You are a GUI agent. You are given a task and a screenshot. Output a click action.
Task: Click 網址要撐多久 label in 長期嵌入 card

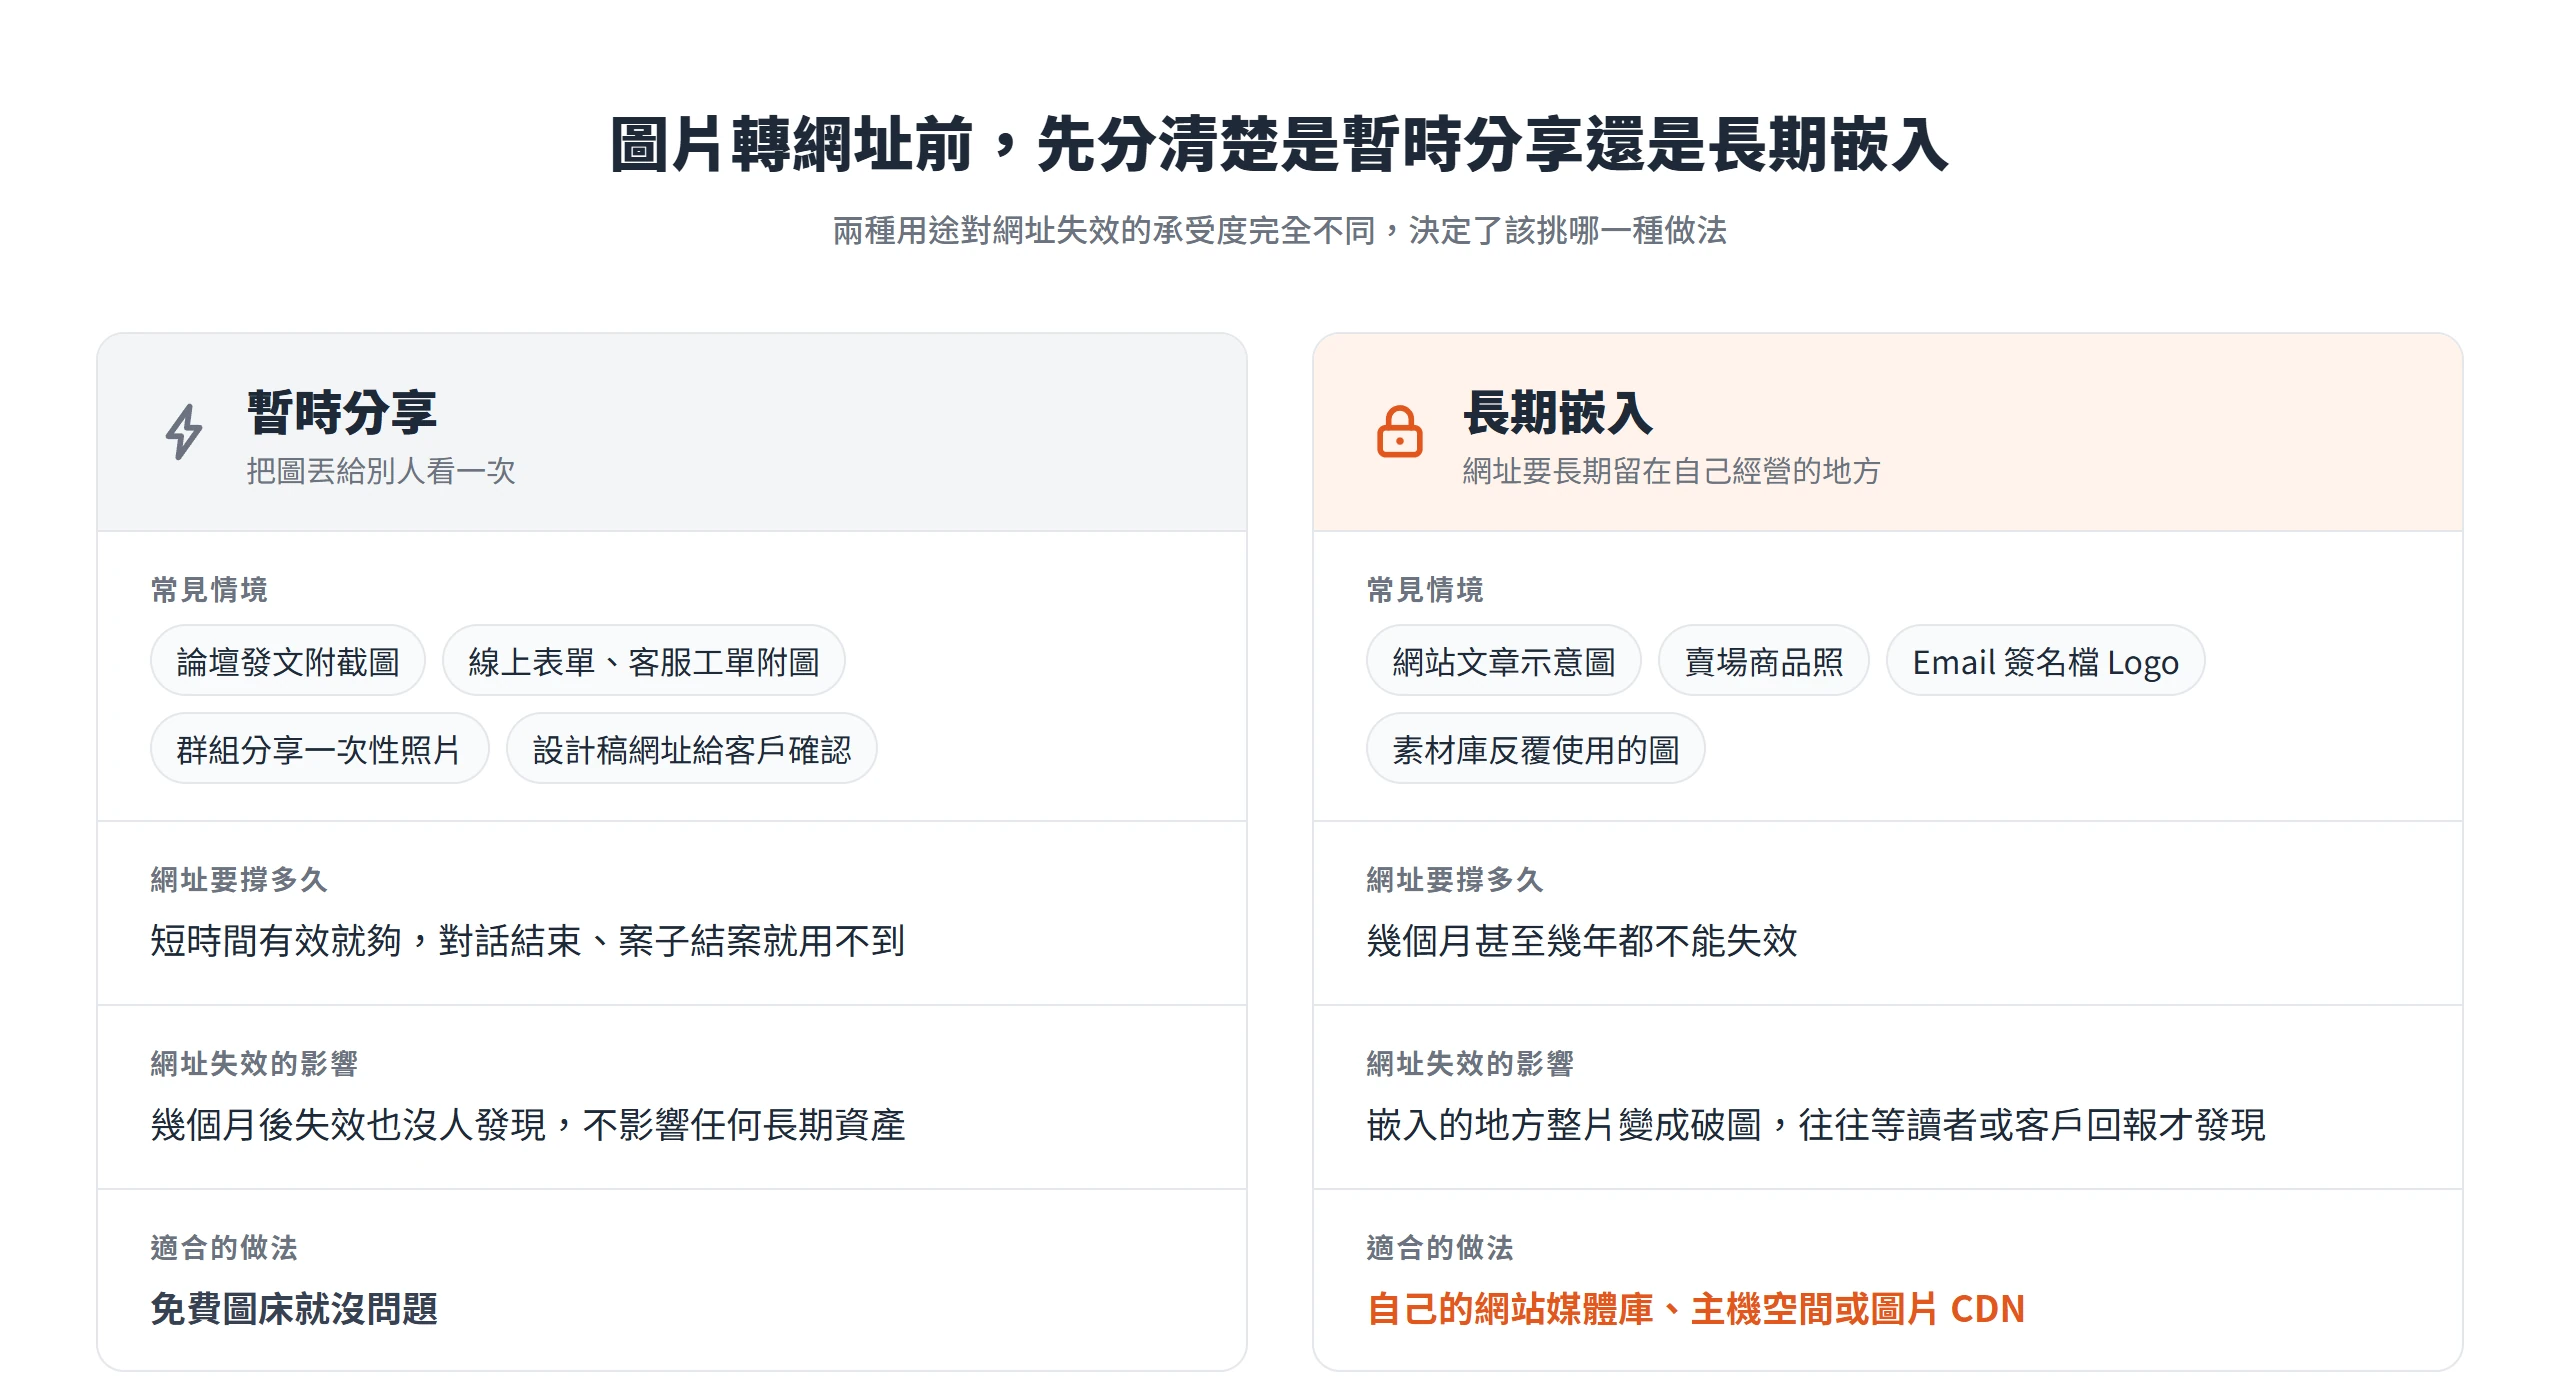pyautogui.click(x=1455, y=880)
